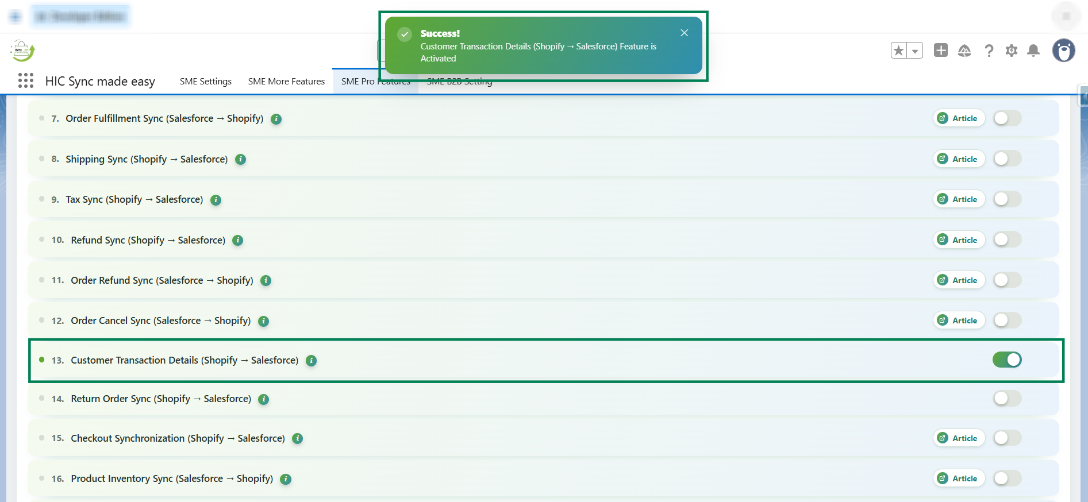
Task: Click info icon beside Order Fulfillment Sync
Action: tap(276, 119)
